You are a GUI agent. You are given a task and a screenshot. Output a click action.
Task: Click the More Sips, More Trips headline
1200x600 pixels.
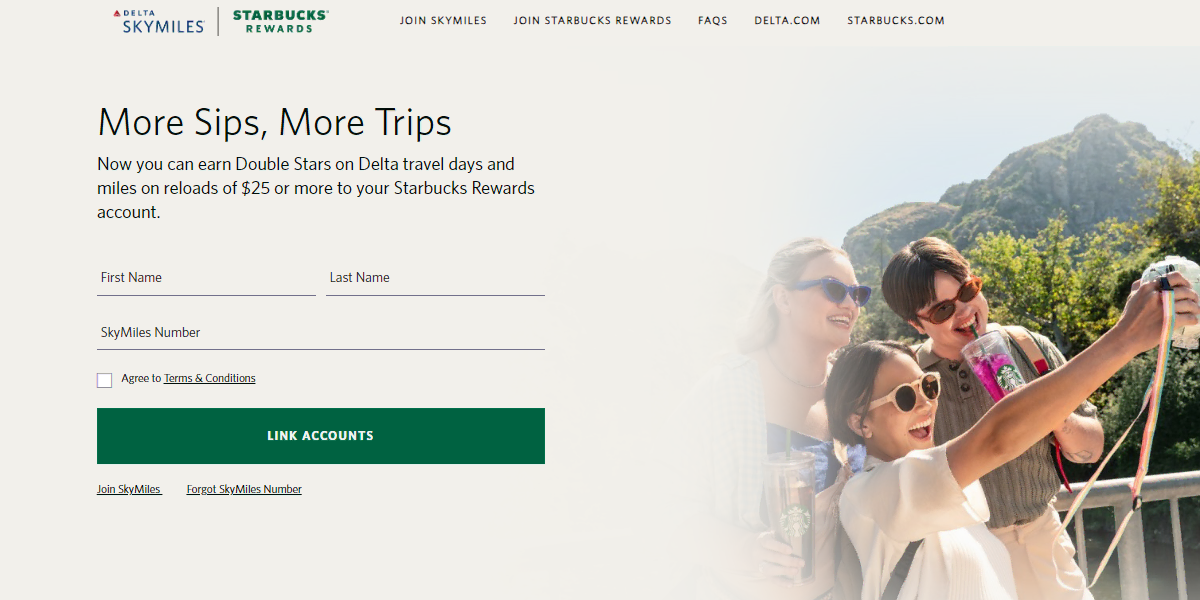click(275, 122)
